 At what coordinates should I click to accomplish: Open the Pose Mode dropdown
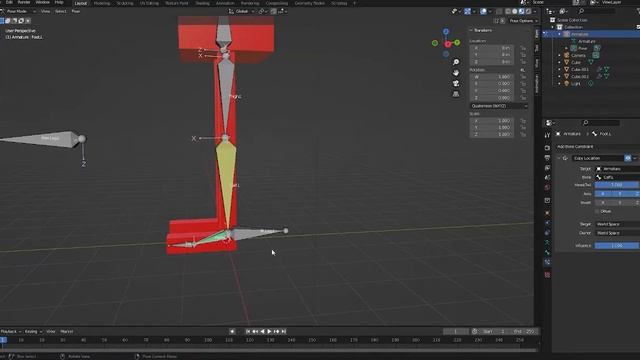pyautogui.click(x=18, y=11)
